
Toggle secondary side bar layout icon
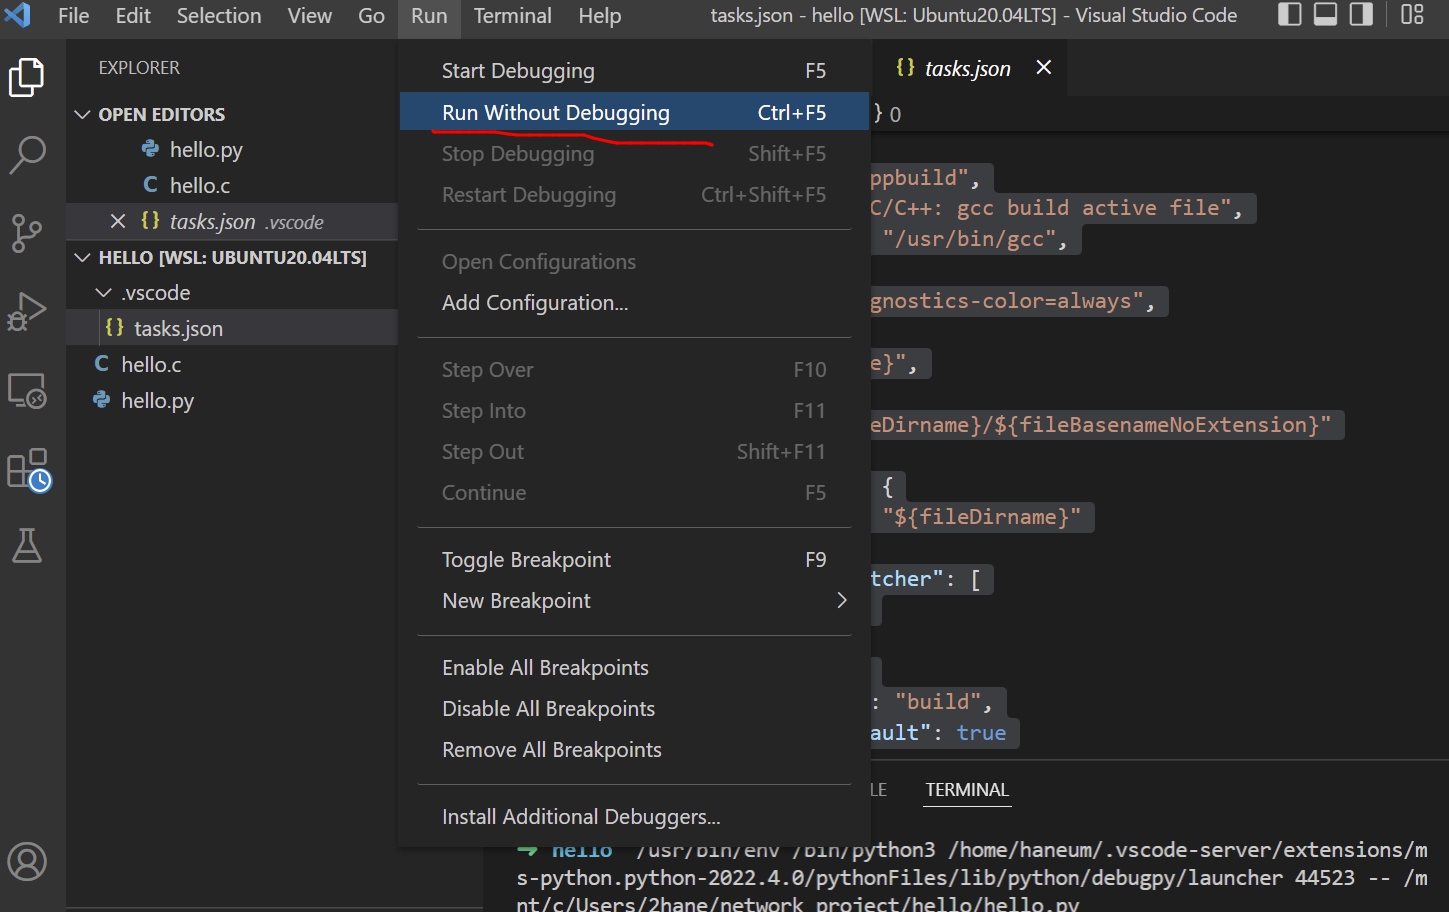point(1361,15)
